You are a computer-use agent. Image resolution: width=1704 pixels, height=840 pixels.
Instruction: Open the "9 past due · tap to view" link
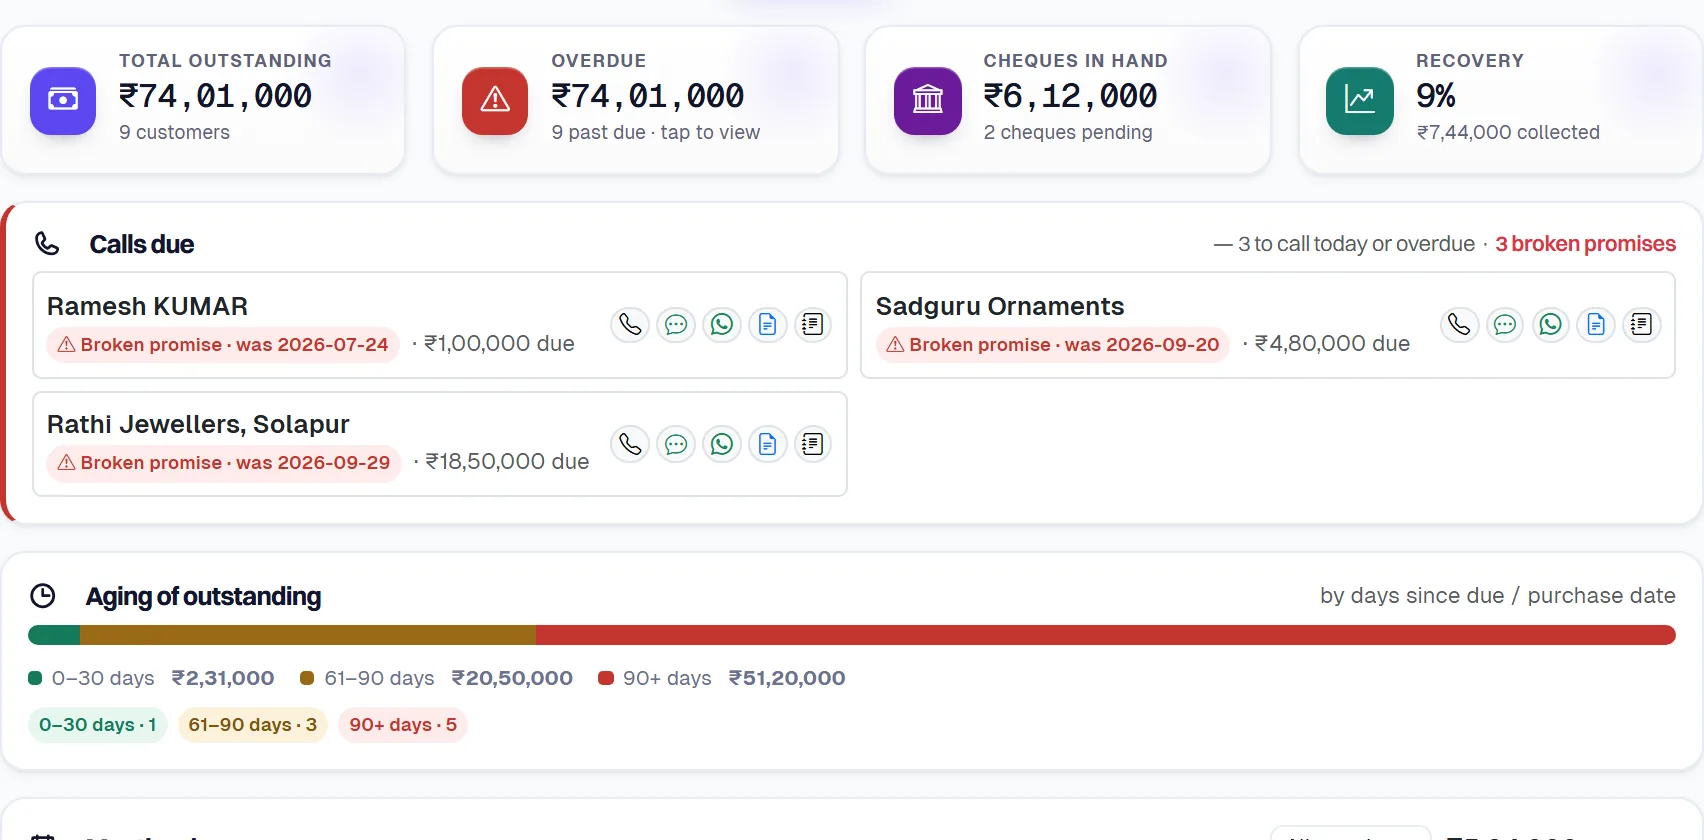656,132
